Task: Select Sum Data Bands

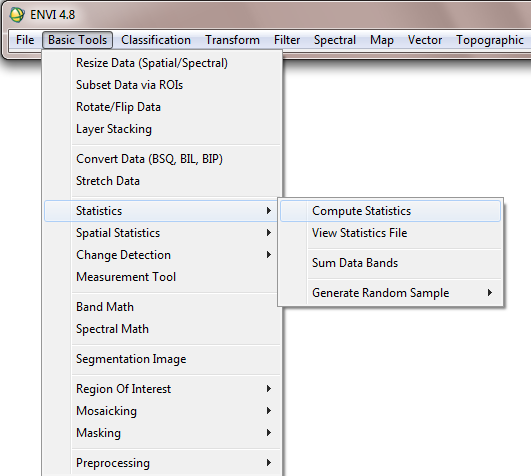Action: click(x=390, y=263)
